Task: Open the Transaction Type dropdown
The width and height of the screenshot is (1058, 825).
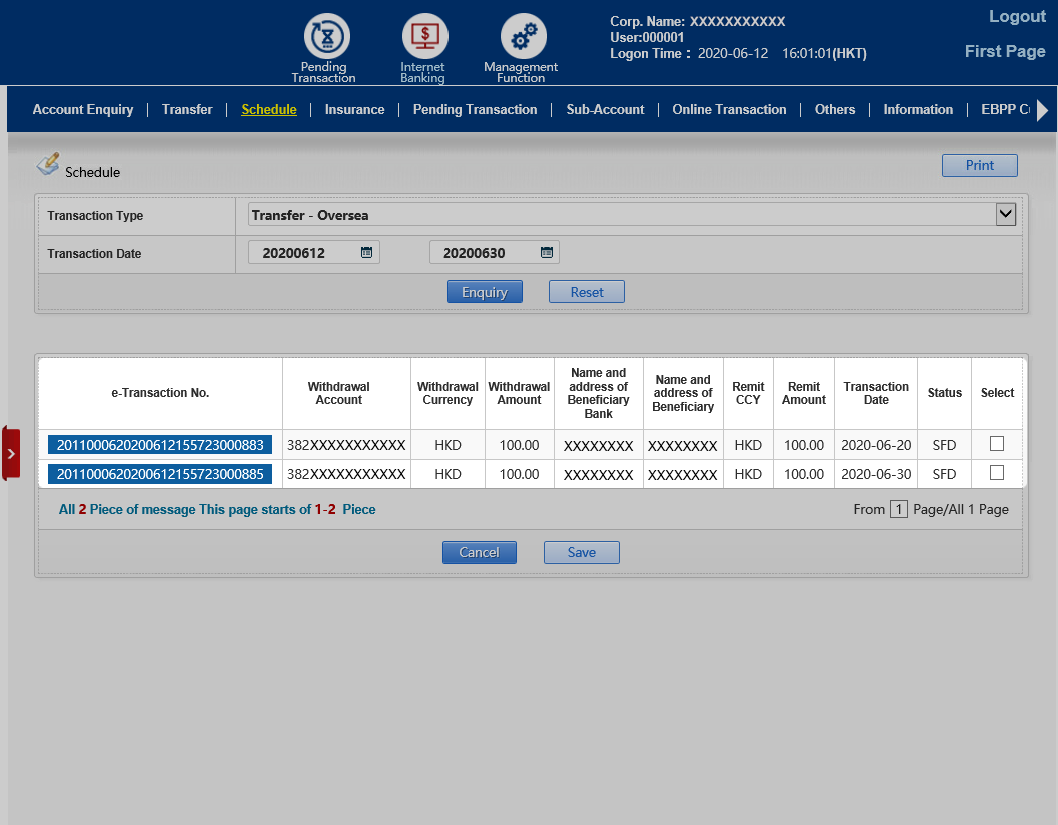Action: (x=1005, y=214)
